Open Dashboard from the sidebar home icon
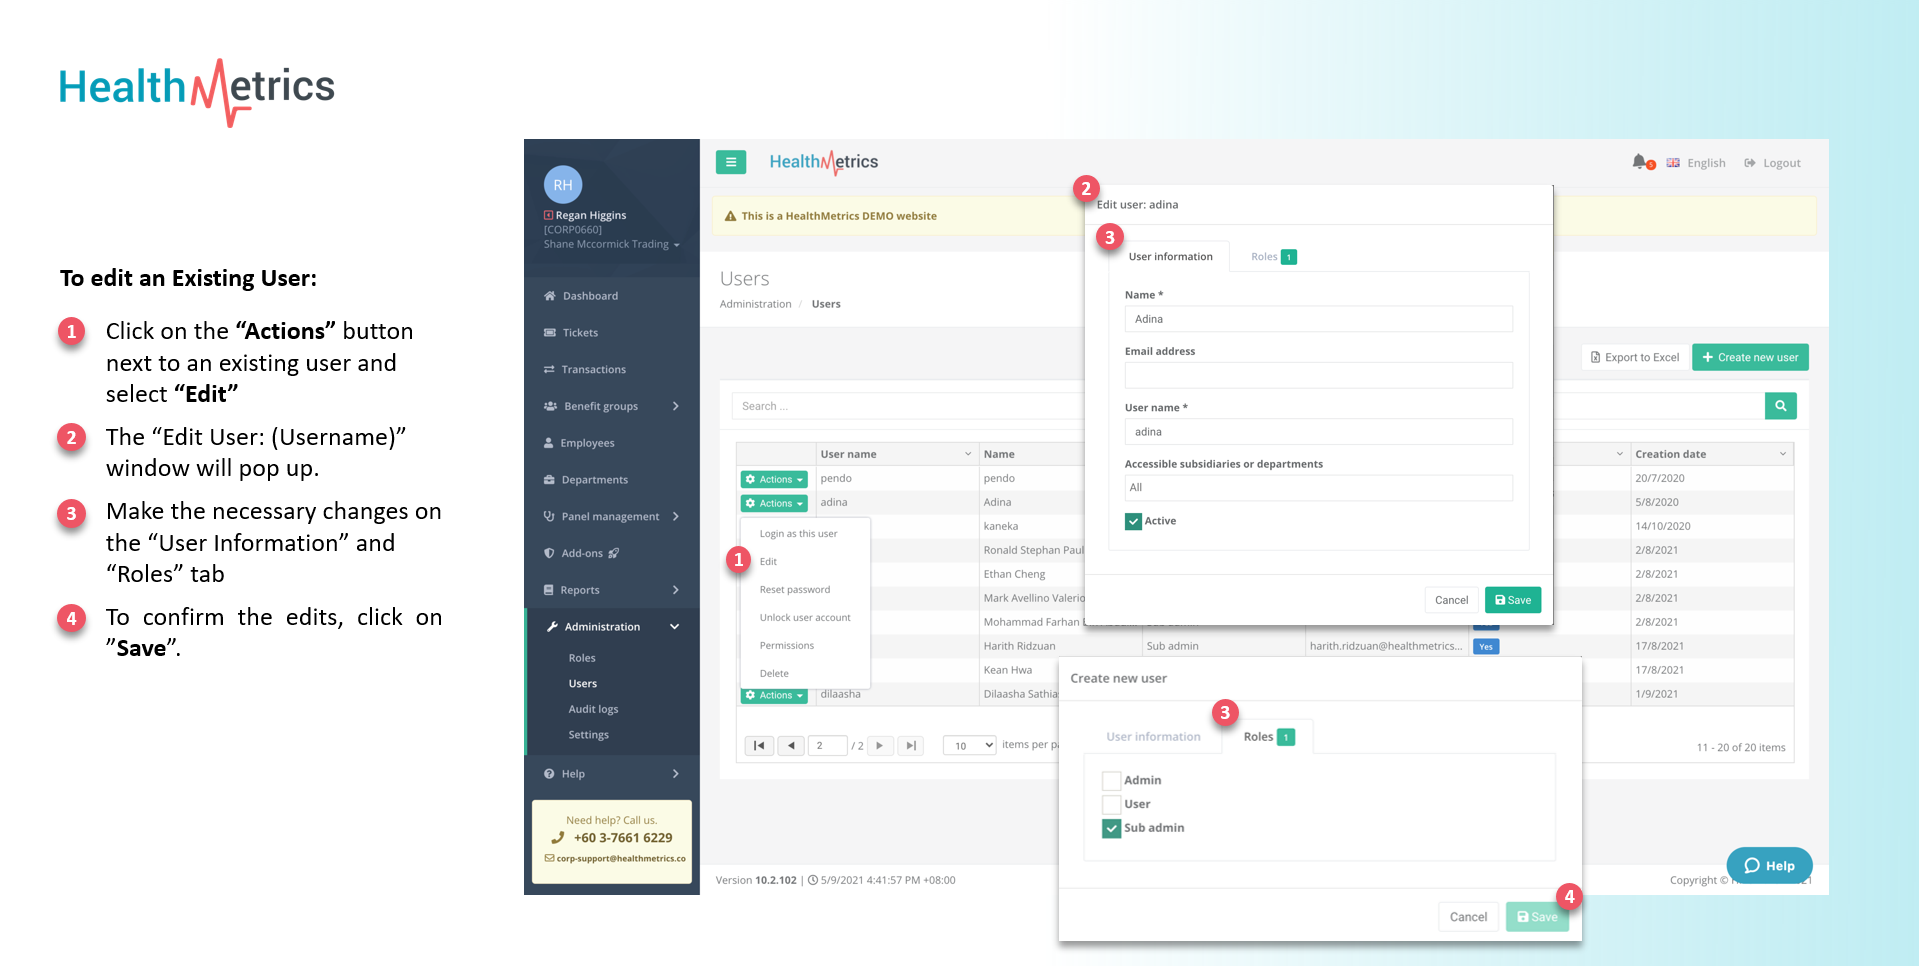 pyautogui.click(x=550, y=296)
